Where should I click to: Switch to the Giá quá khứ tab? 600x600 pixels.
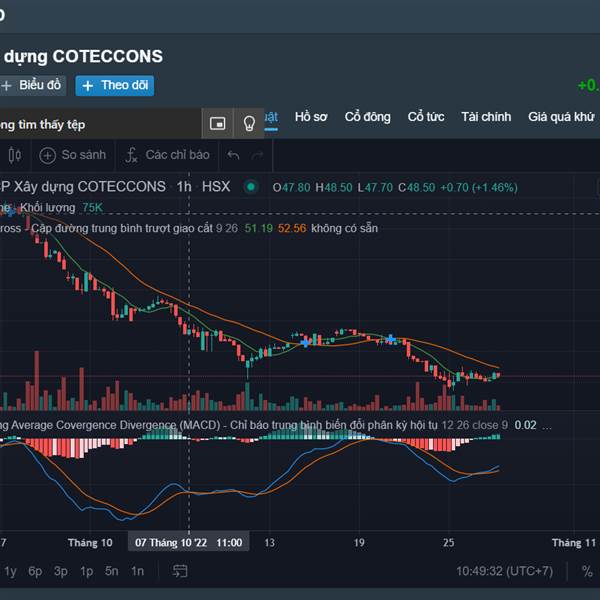click(x=561, y=117)
